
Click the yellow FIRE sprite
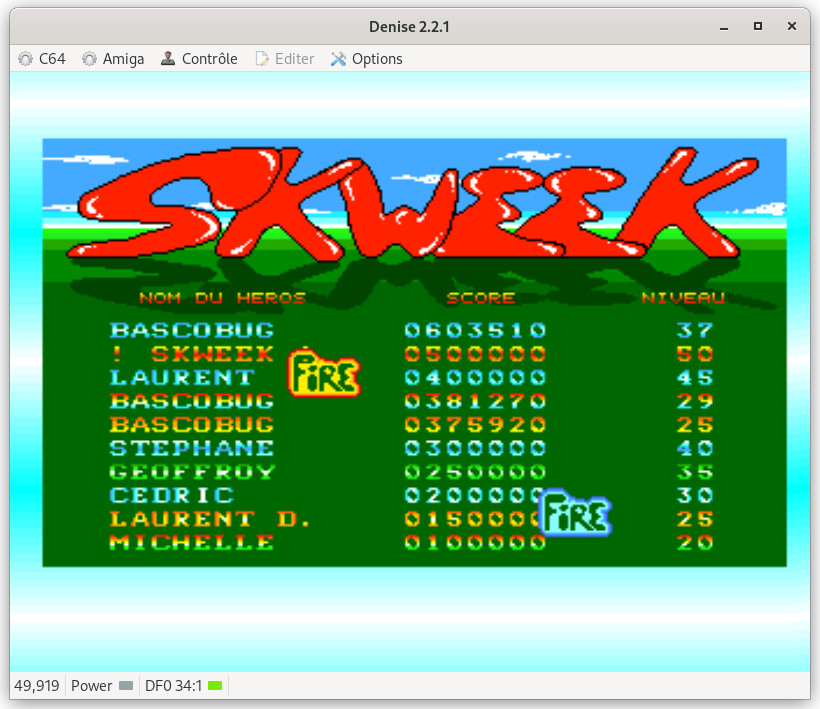pyautogui.click(x=324, y=373)
